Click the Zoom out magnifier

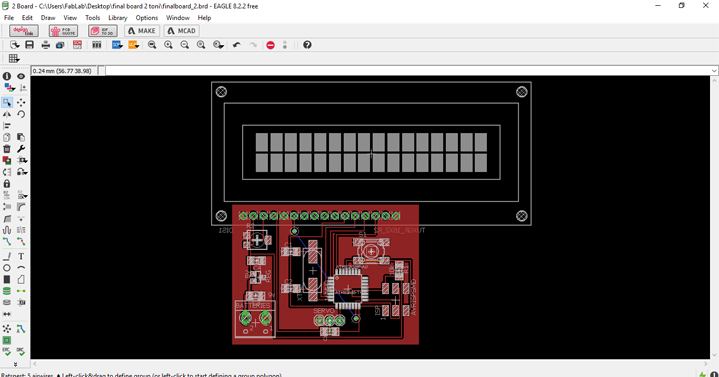[x=185, y=44]
